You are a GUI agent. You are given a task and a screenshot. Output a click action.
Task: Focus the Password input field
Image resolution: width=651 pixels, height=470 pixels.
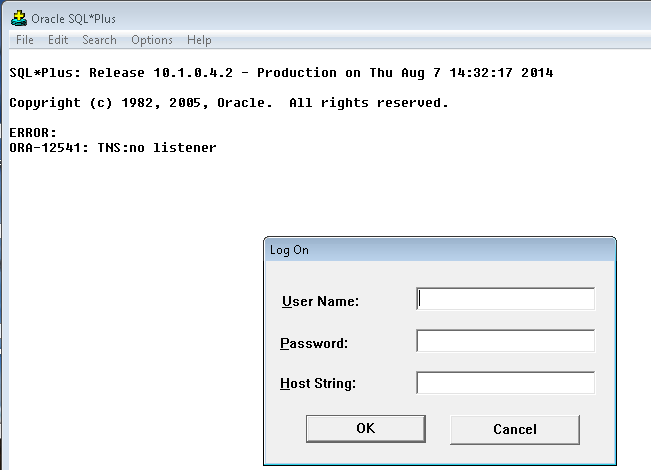pyautogui.click(x=505, y=341)
